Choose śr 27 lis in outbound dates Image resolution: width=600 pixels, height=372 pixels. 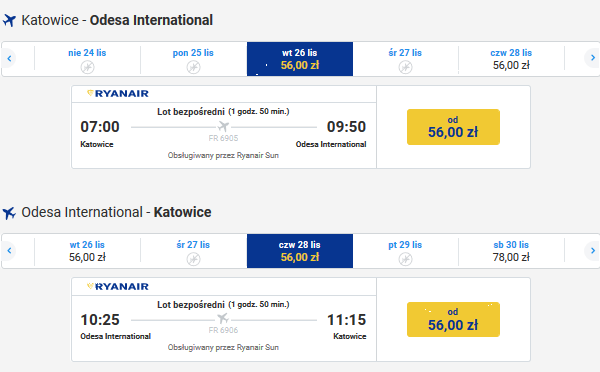405,59
